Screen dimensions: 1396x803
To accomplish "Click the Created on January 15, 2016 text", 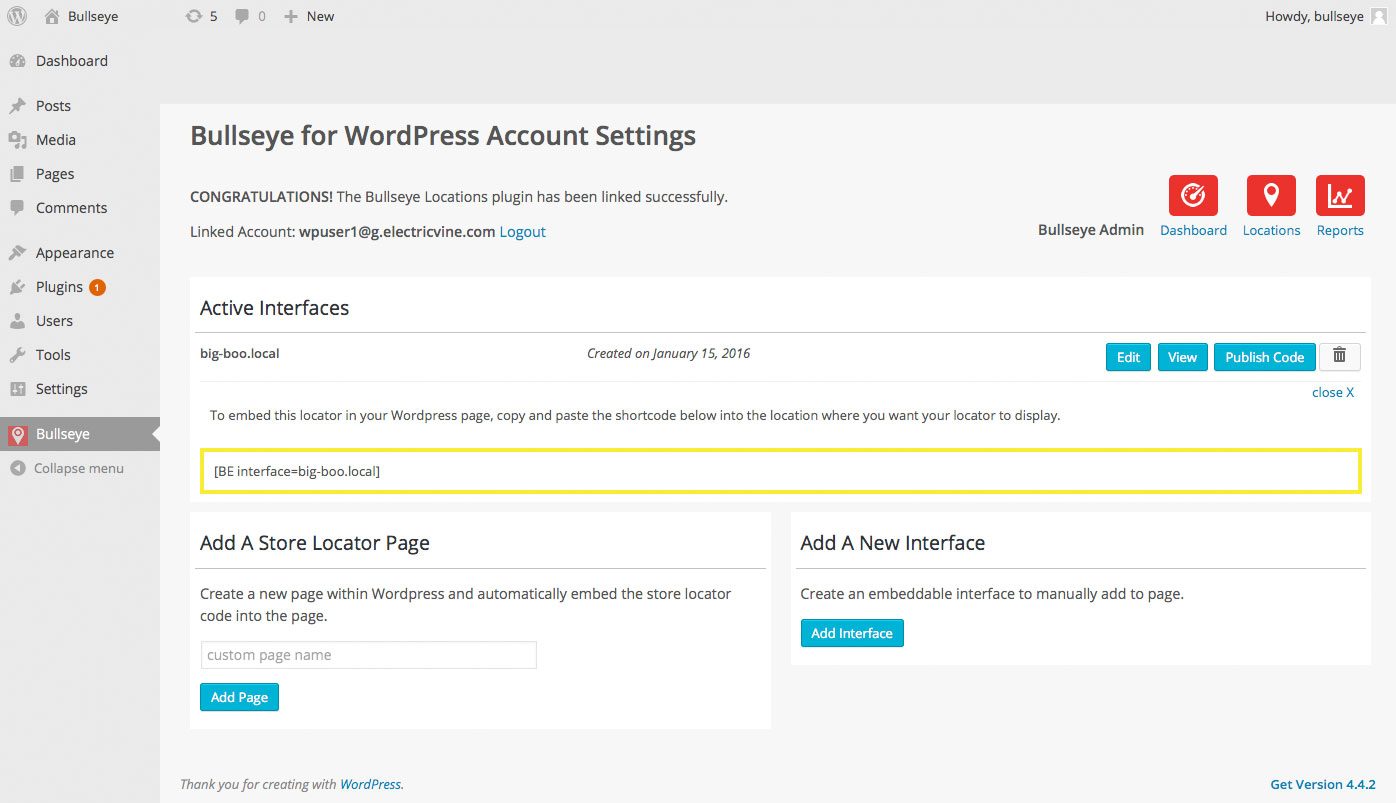I will point(668,353).
